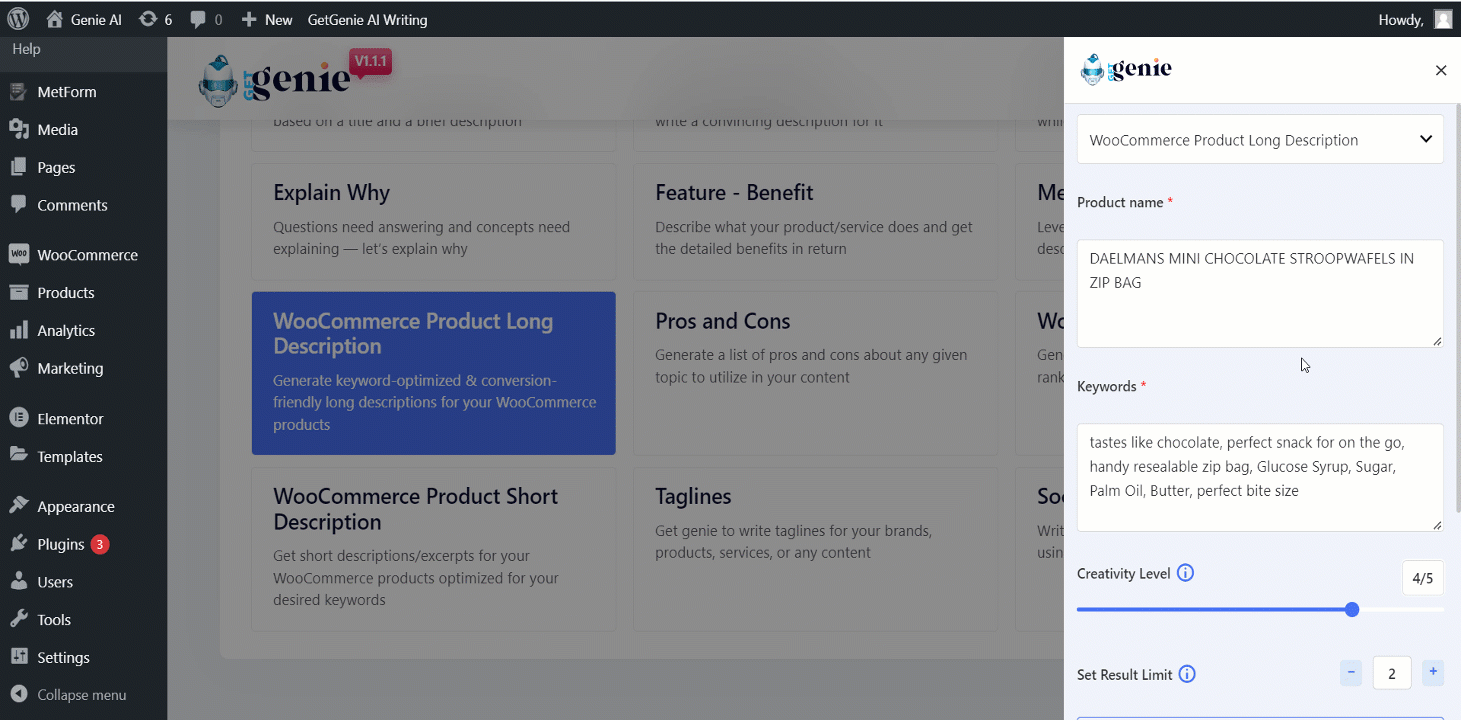
Task: Click the genie logo in side panel
Action: tap(1126, 69)
